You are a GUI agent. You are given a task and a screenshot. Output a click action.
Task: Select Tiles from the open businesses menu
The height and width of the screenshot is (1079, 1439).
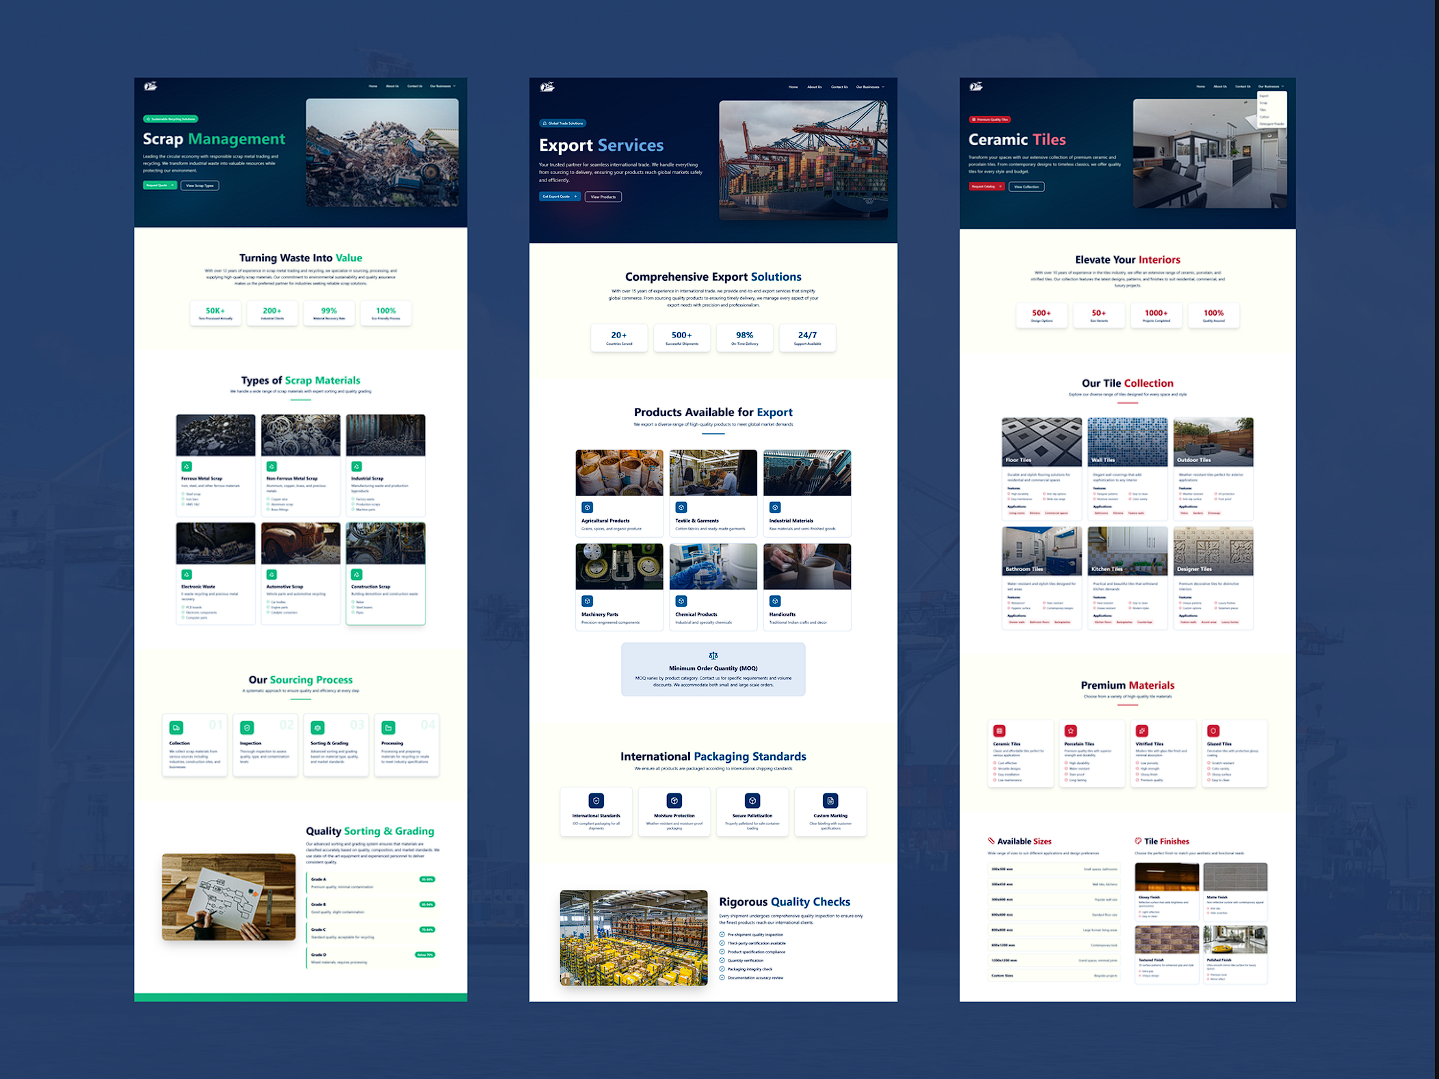[1263, 110]
